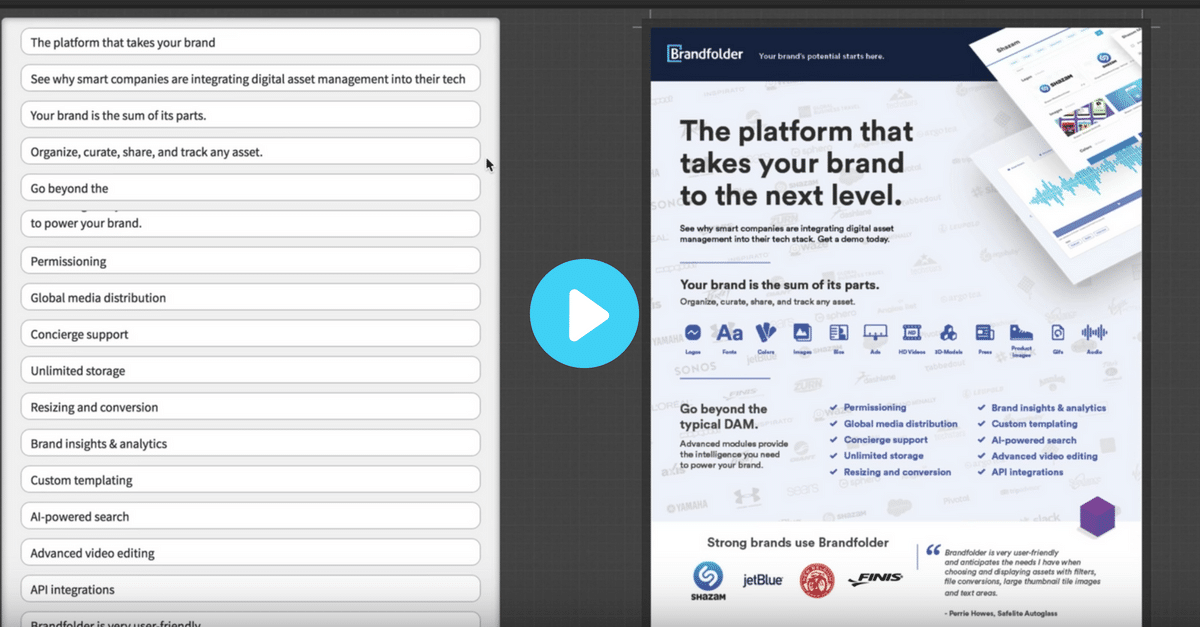This screenshot has height=627, width=1200.
Task: Click 'Advanced video editing' in the flyer checklist
Action: [x=1044, y=456]
